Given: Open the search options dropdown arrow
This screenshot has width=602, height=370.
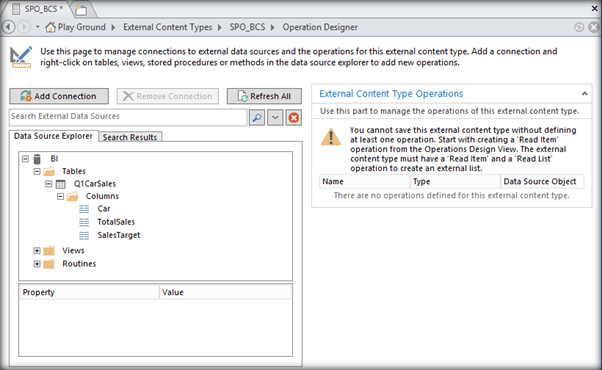Looking at the screenshot, I should (x=275, y=117).
